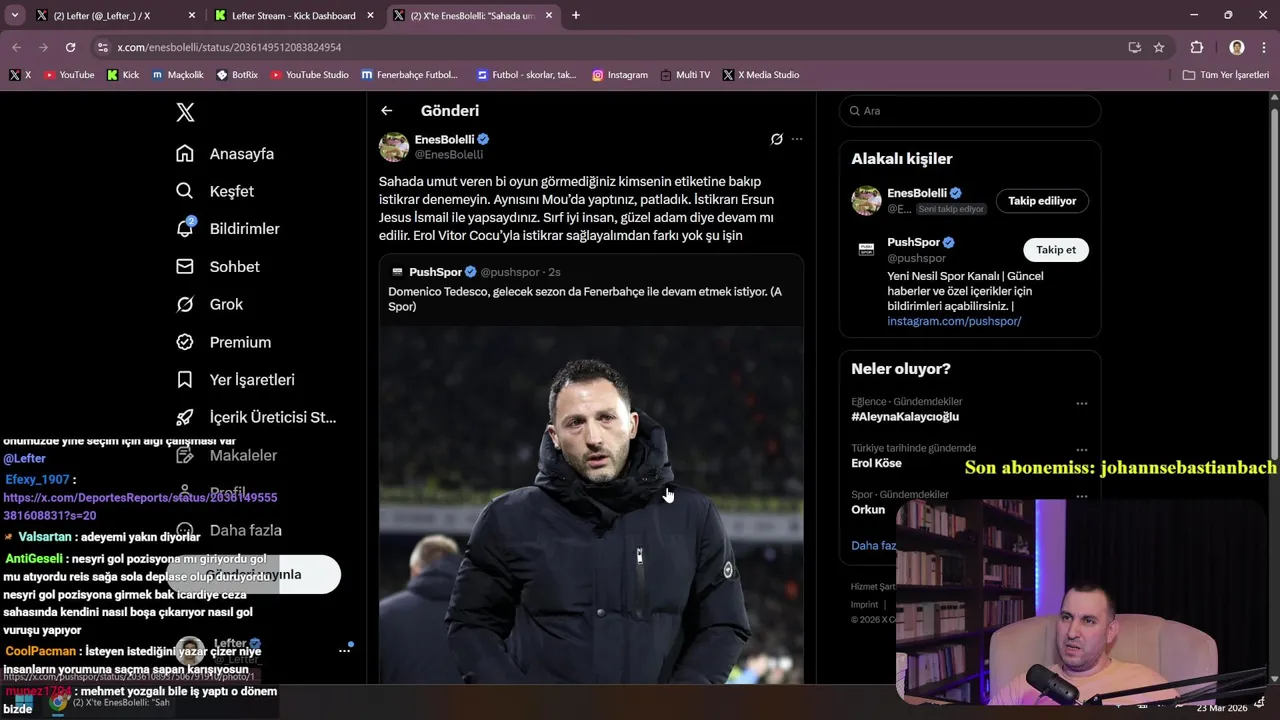Open Yer İşaretleri bookmarks
1280x720 pixels.
(x=235, y=380)
